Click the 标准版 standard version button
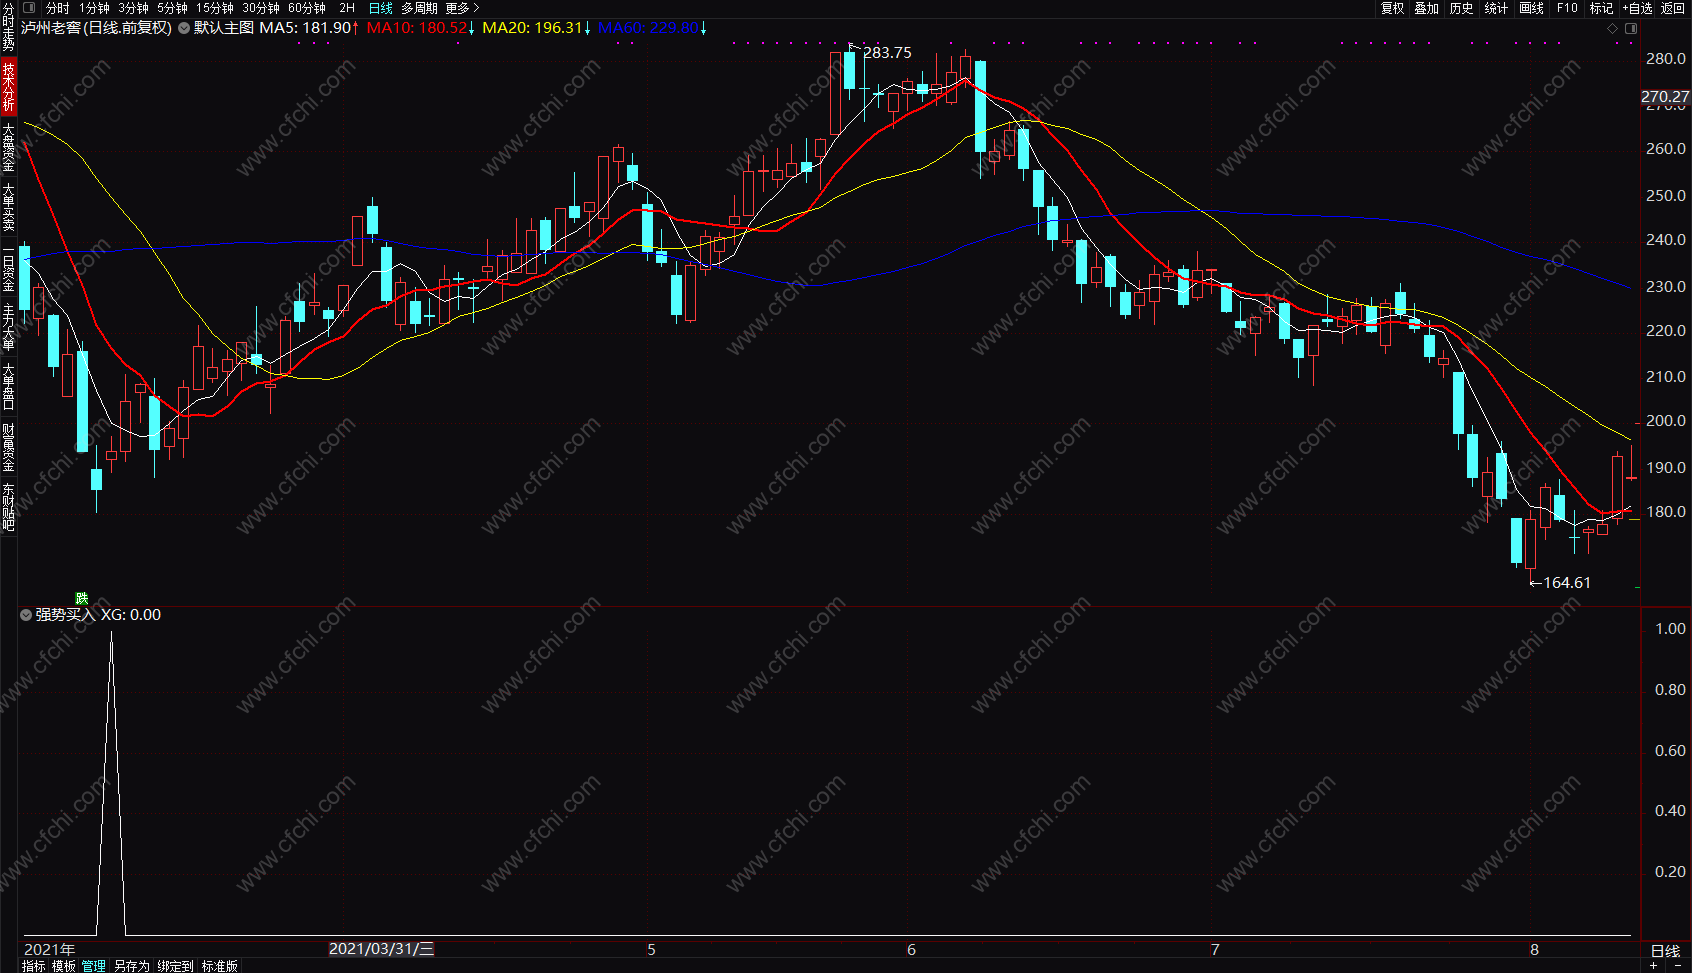The image size is (1692, 973). click(220, 966)
